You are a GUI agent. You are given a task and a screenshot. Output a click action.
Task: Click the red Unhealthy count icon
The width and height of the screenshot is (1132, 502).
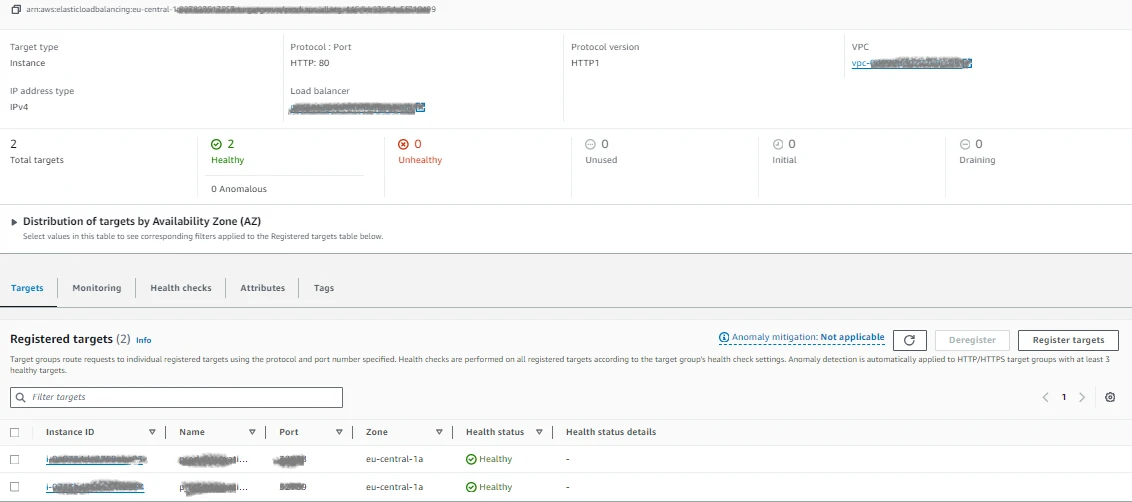[x=404, y=144]
